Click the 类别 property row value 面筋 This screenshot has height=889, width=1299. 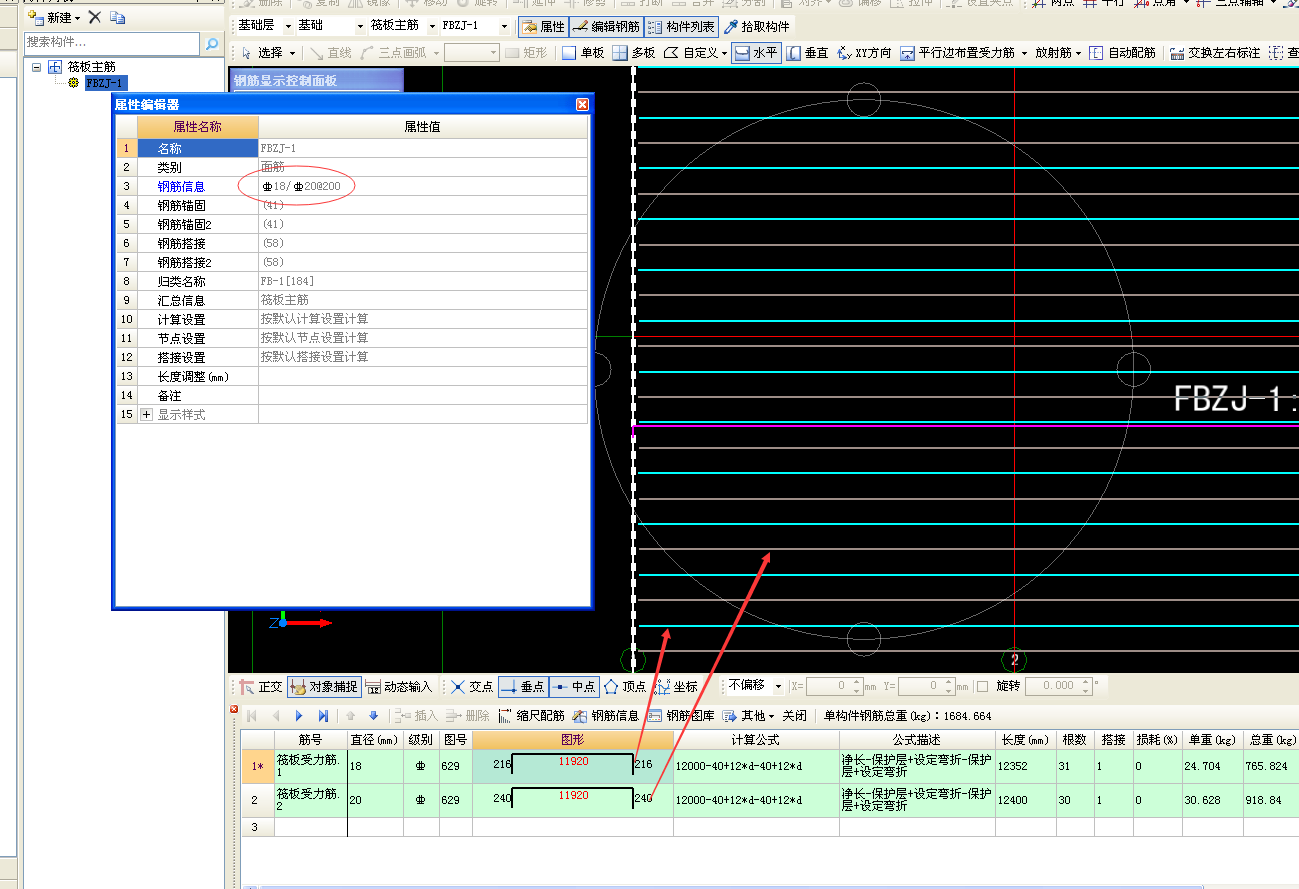click(423, 167)
